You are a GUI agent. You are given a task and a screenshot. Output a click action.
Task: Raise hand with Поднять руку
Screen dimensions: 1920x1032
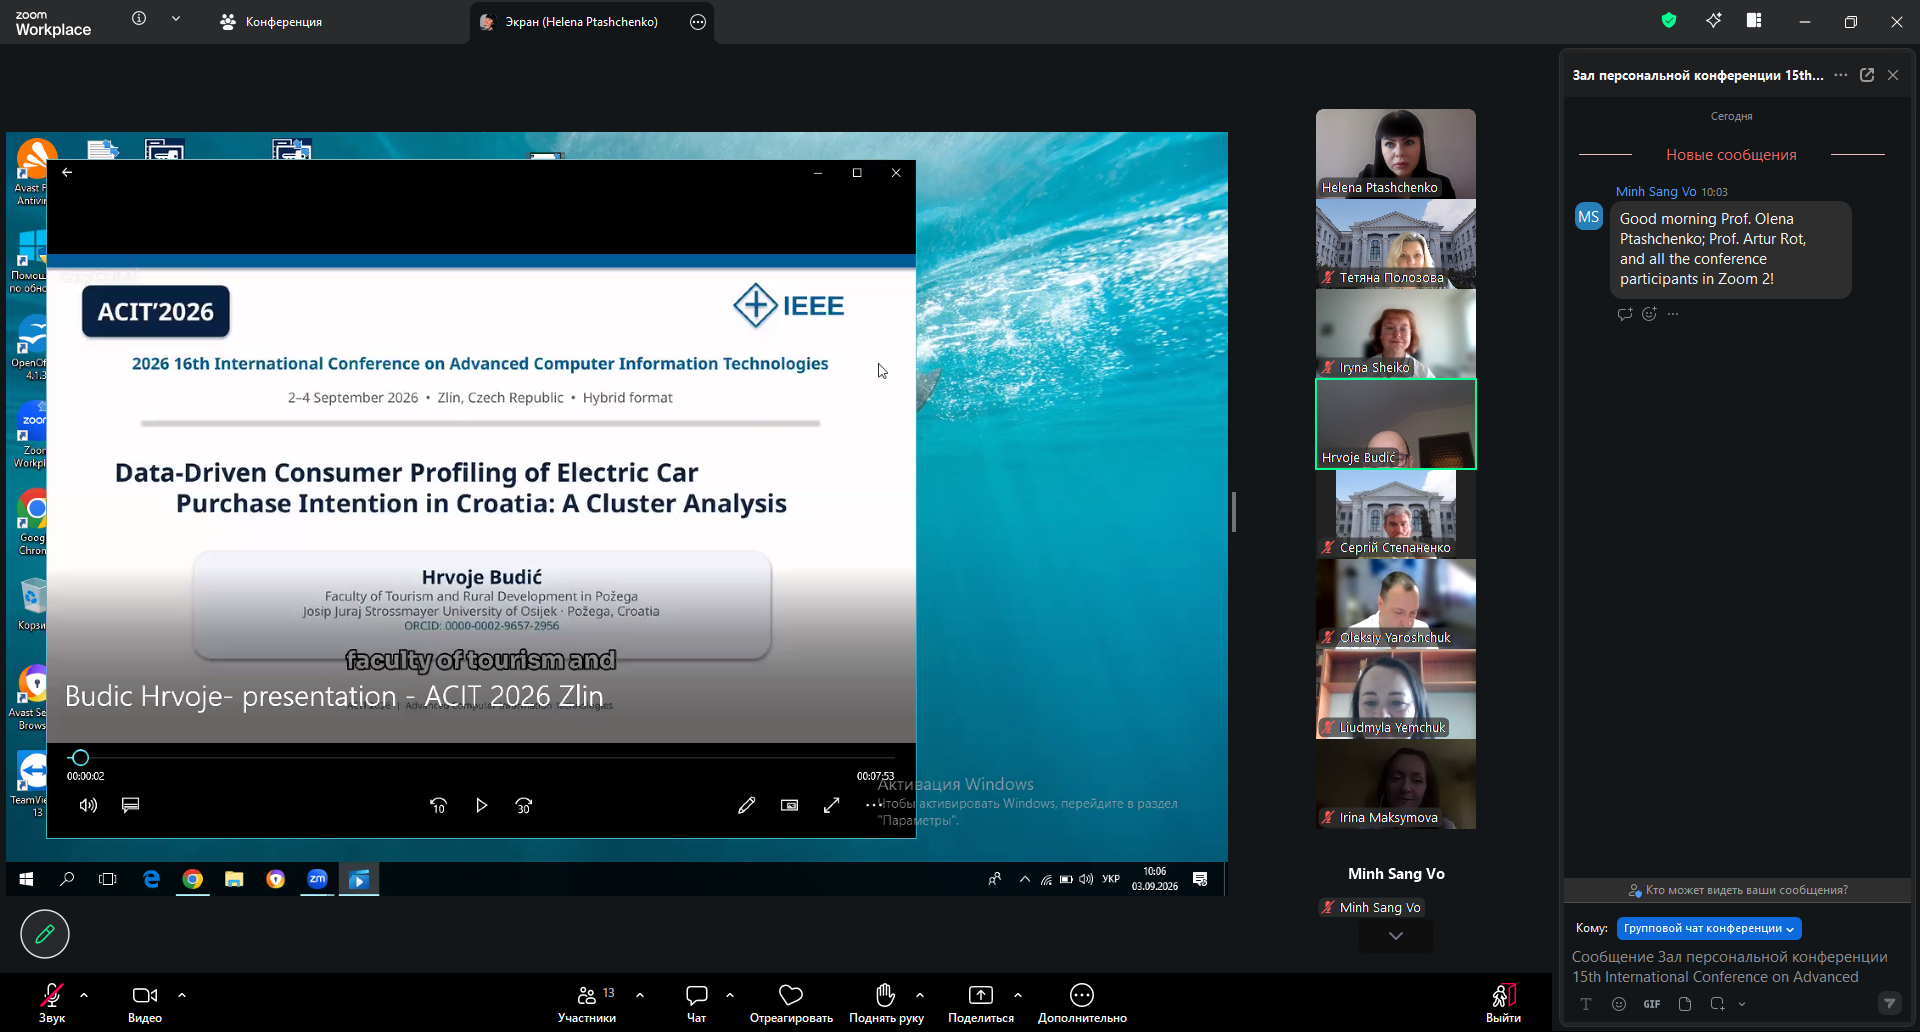coord(886,1003)
